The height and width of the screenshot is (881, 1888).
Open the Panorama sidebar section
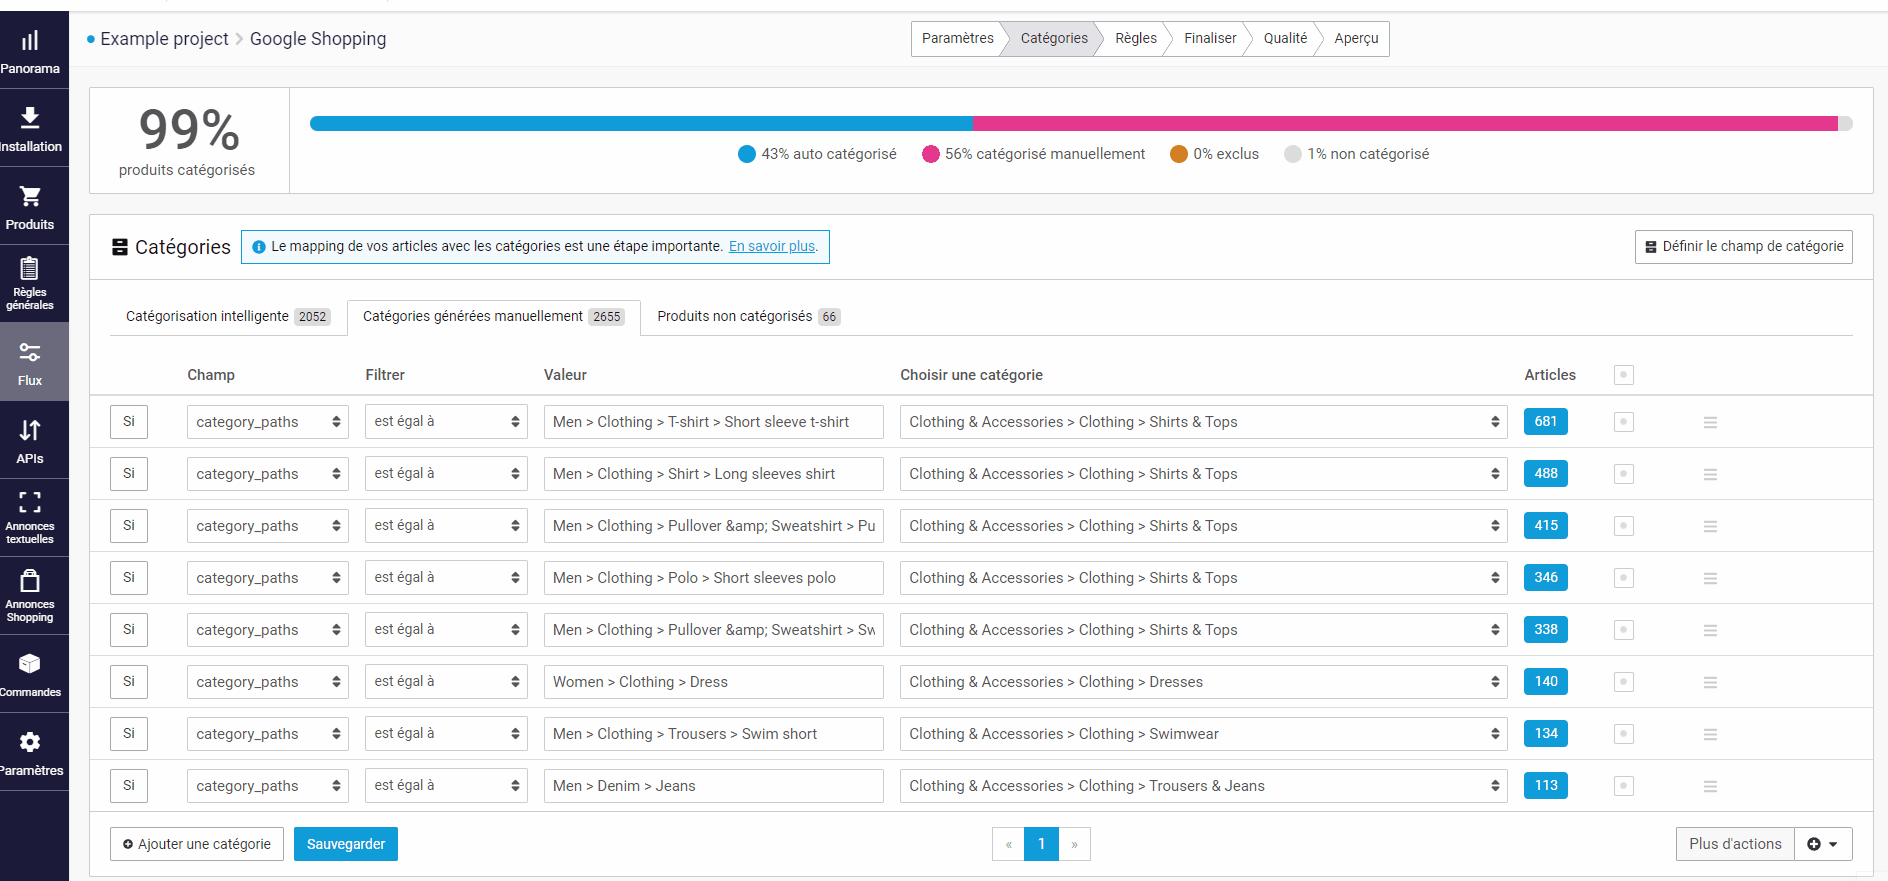pyautogui.click(x=30, y=52)
